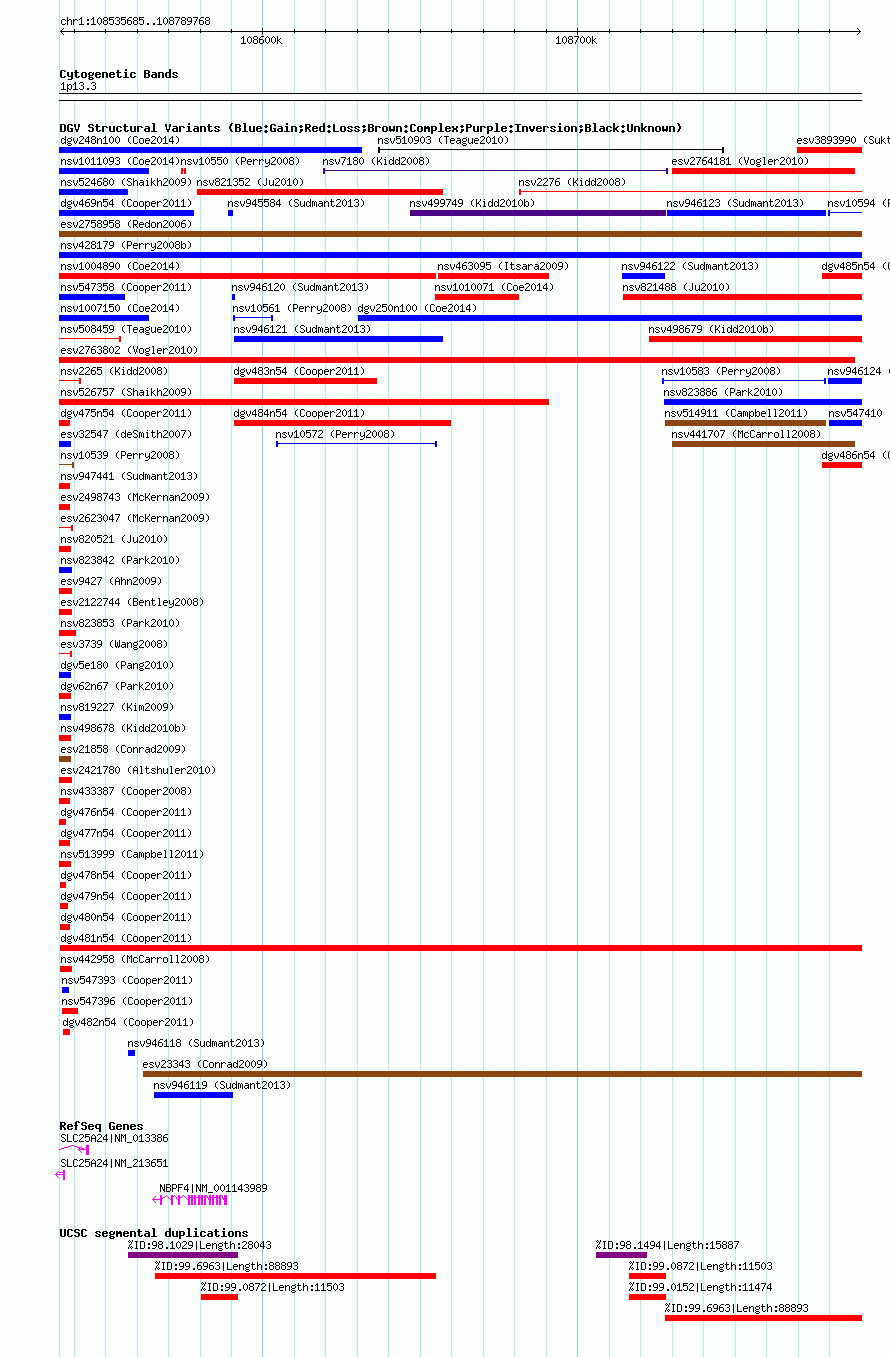This screenshot has width=890, height=1357.
Task: Click dgv469n54 (Cooper2011) label
Action: [126, 204]
